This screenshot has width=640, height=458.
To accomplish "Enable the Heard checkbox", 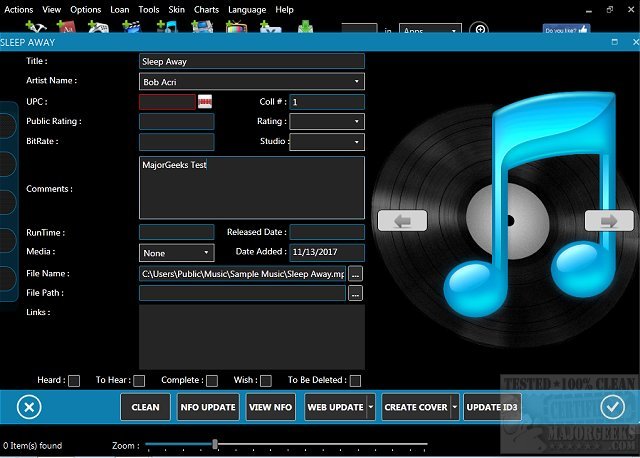I will tap(74, 381).
